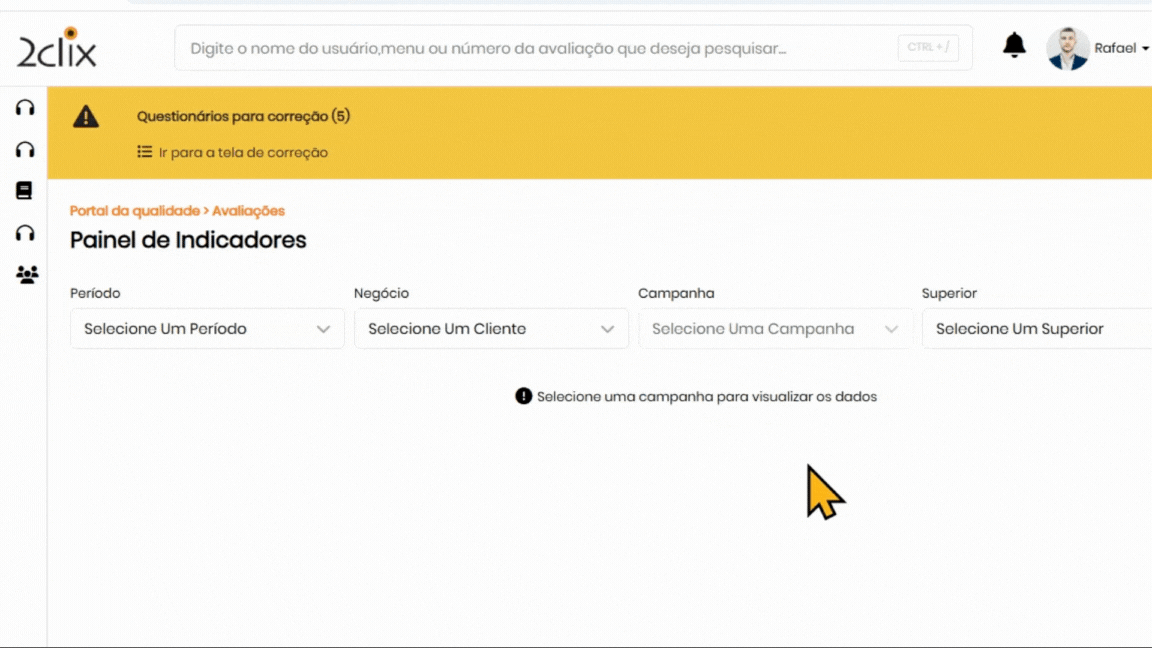Follow the 'Ir para a tela de correção' link
1152x648 pixels.
243,153
